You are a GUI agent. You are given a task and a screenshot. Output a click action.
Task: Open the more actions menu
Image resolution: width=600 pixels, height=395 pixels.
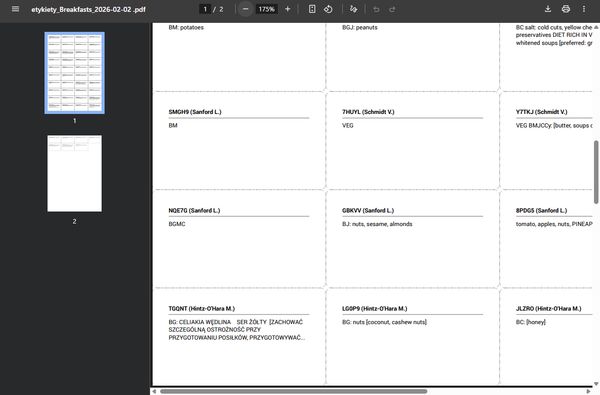pyautogui.click(x=584, y=9)
